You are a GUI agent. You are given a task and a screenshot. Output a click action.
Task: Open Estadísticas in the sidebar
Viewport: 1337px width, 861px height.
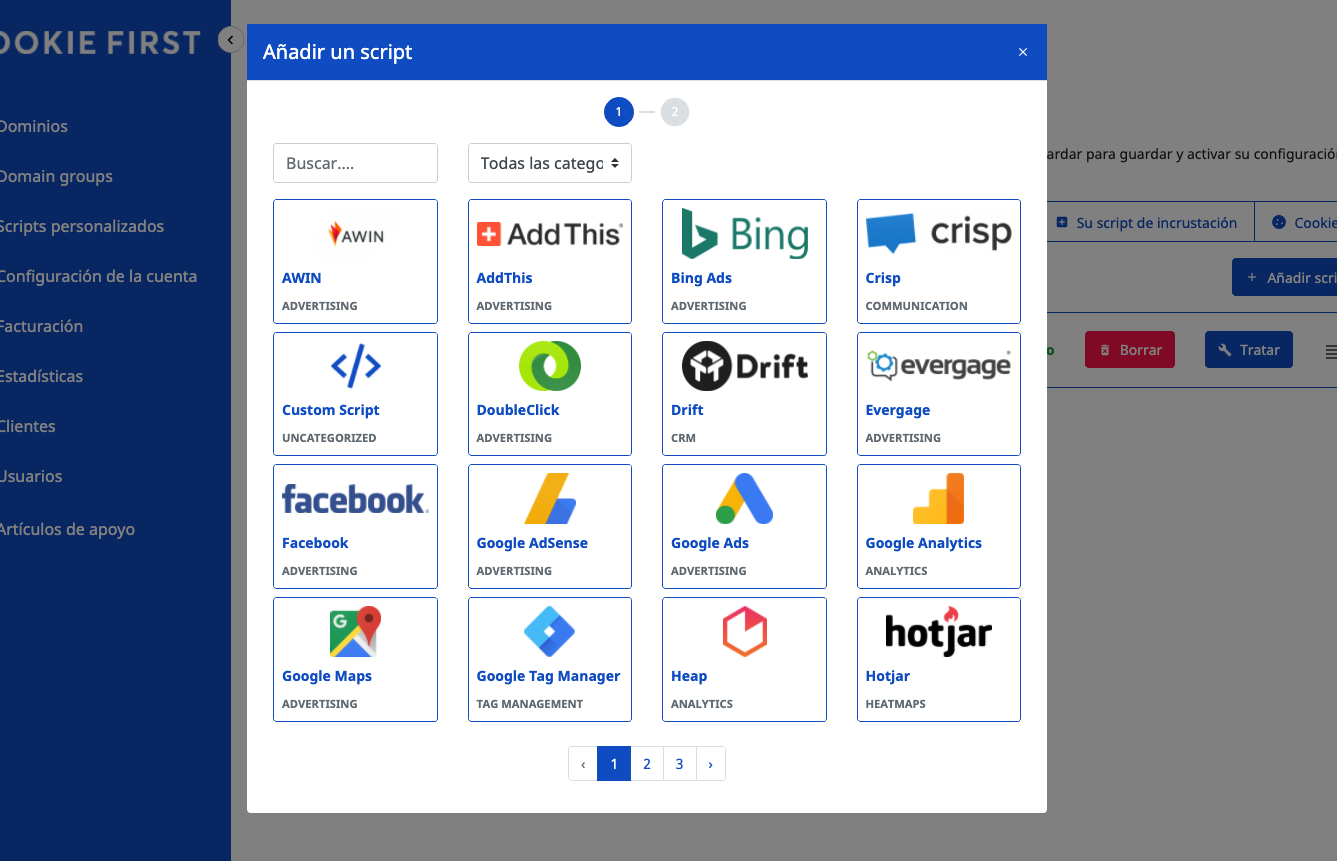(x=40, y=376)
